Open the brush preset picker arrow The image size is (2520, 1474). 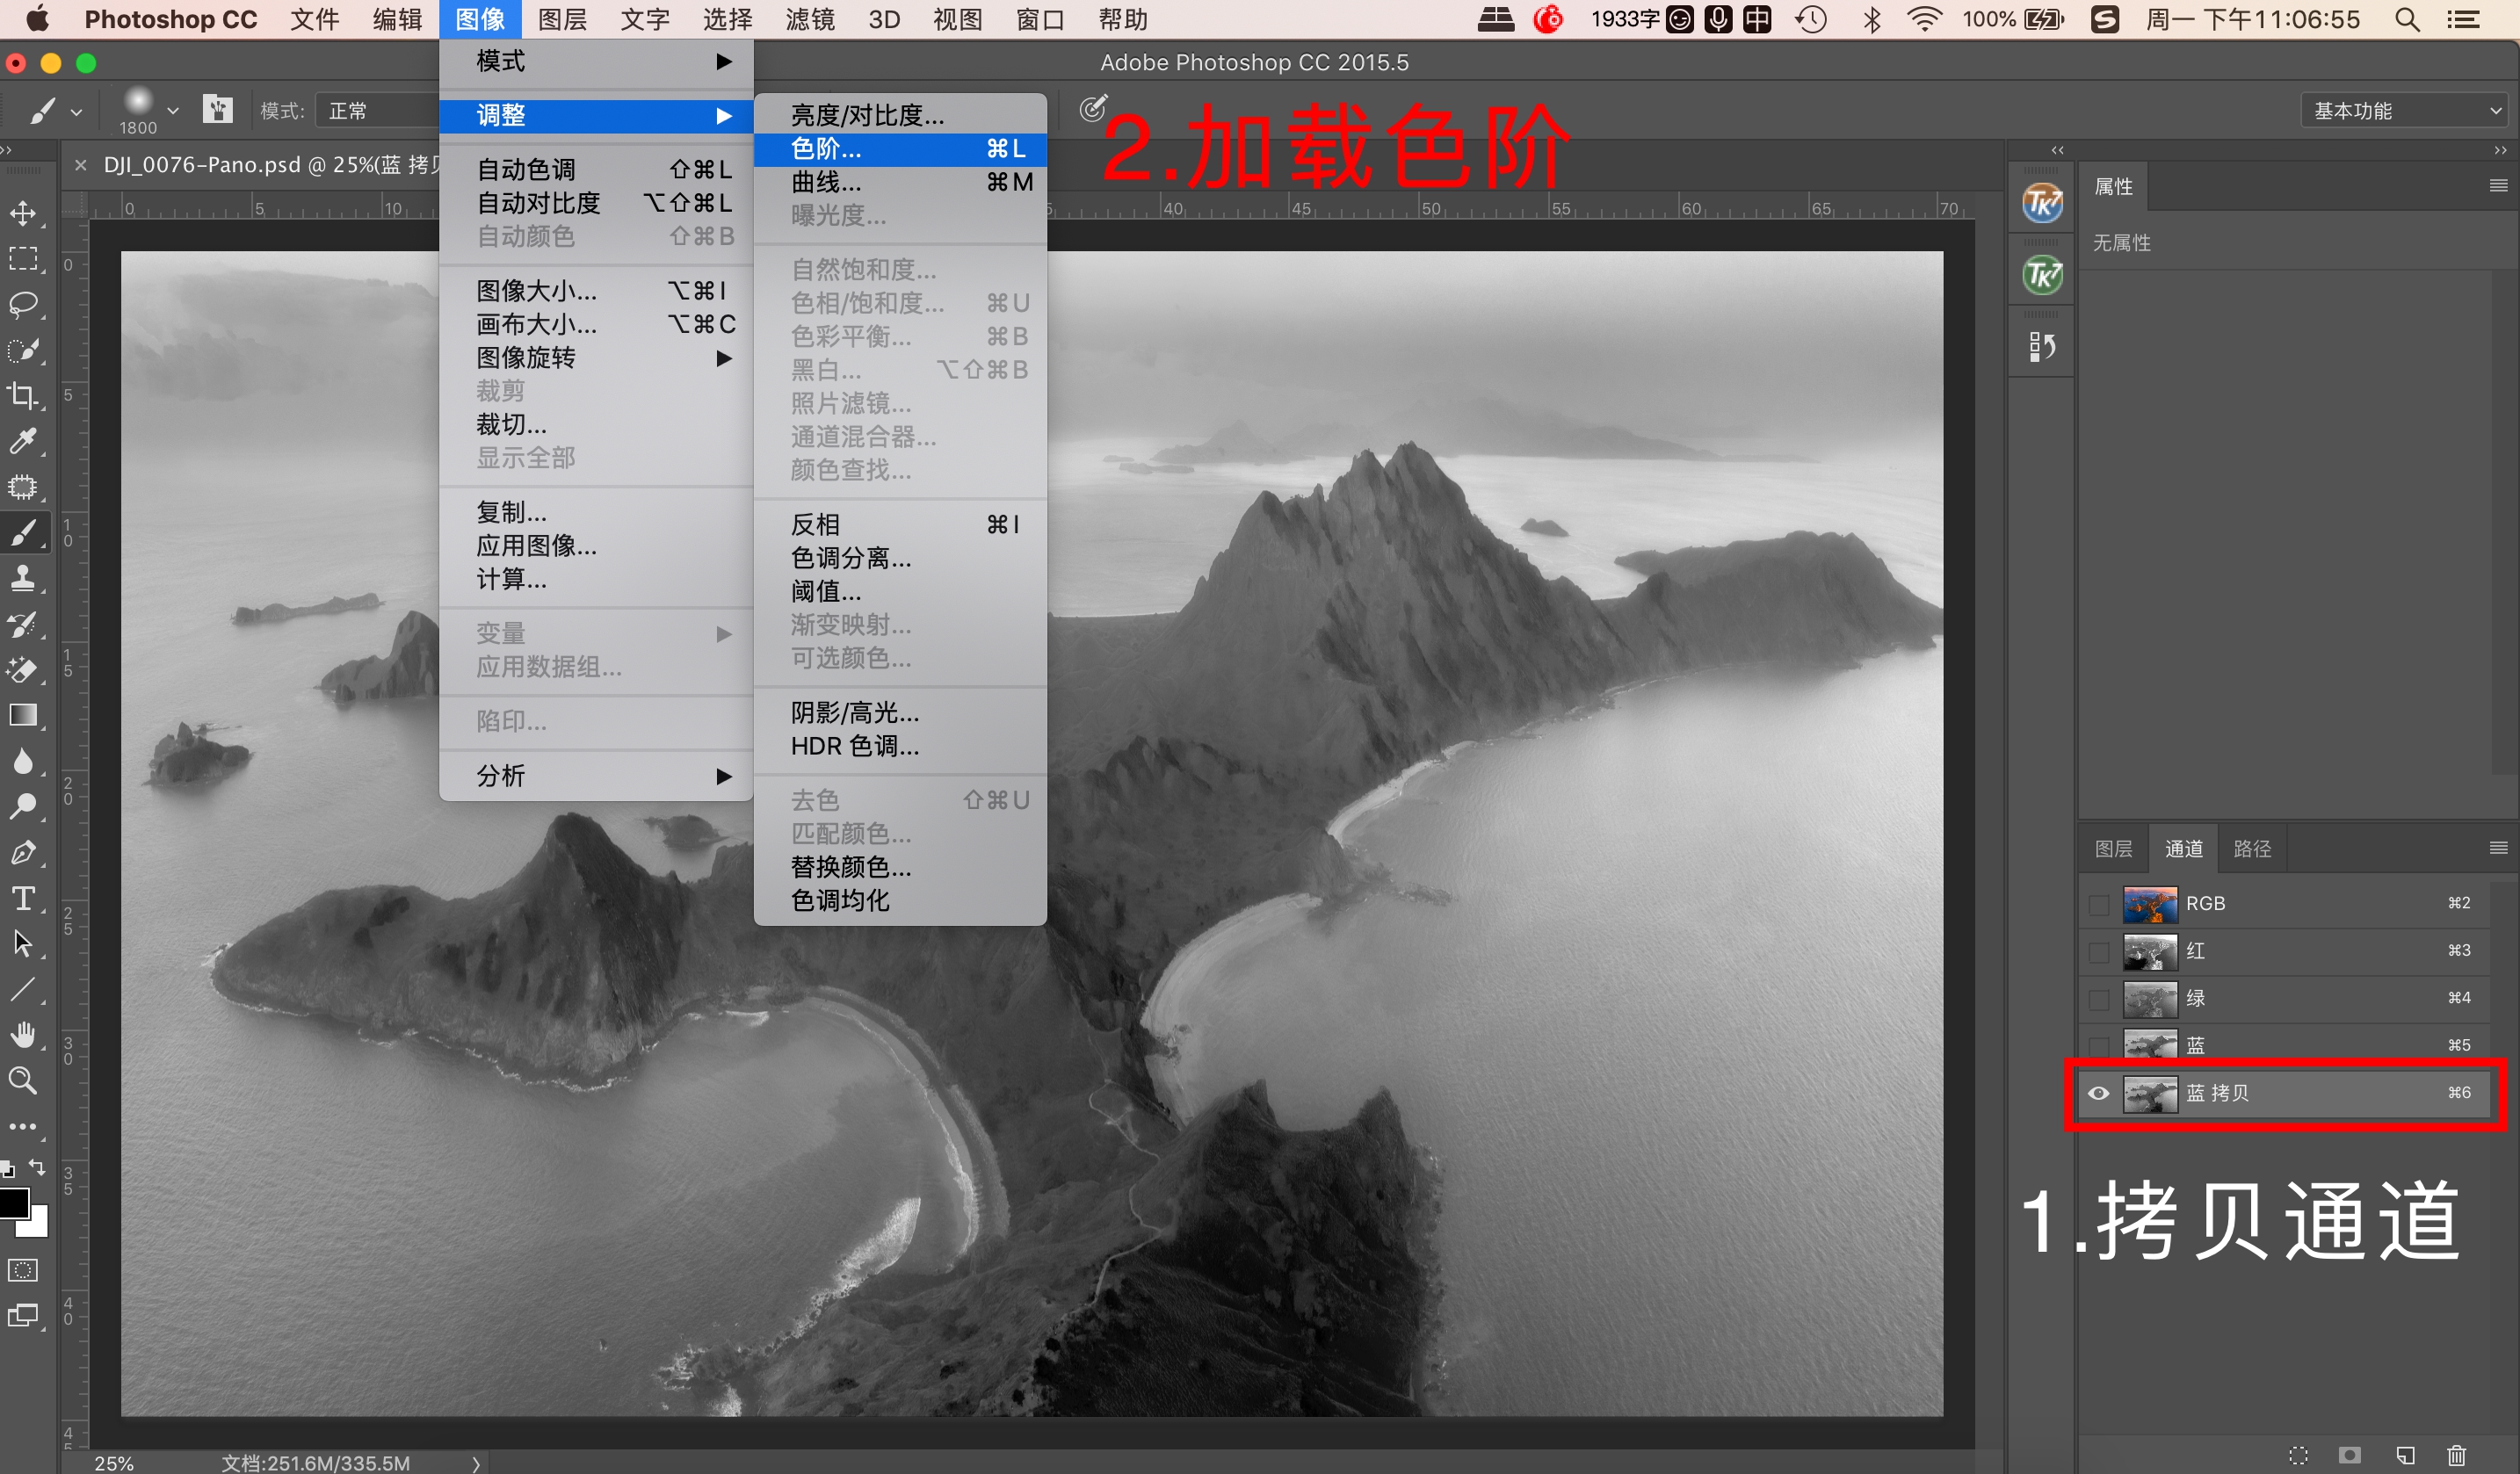point(173,111)
